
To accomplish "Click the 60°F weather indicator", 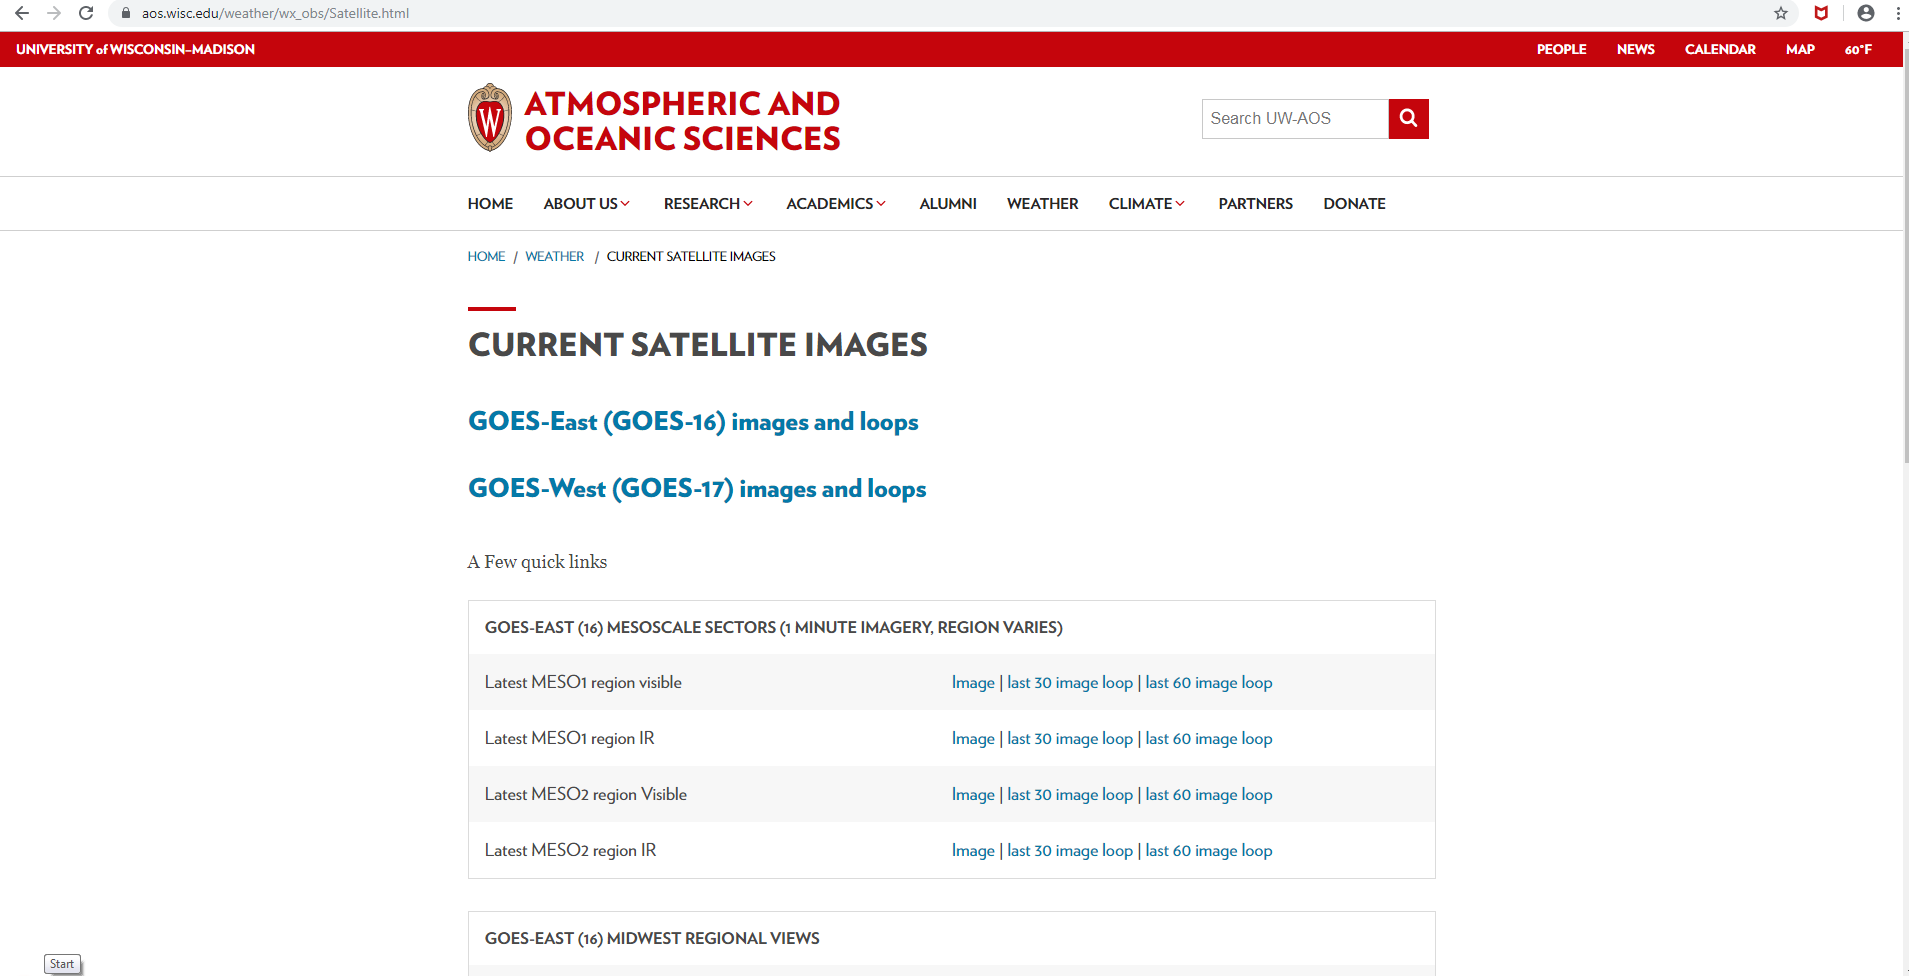I will pos(1858,49).
